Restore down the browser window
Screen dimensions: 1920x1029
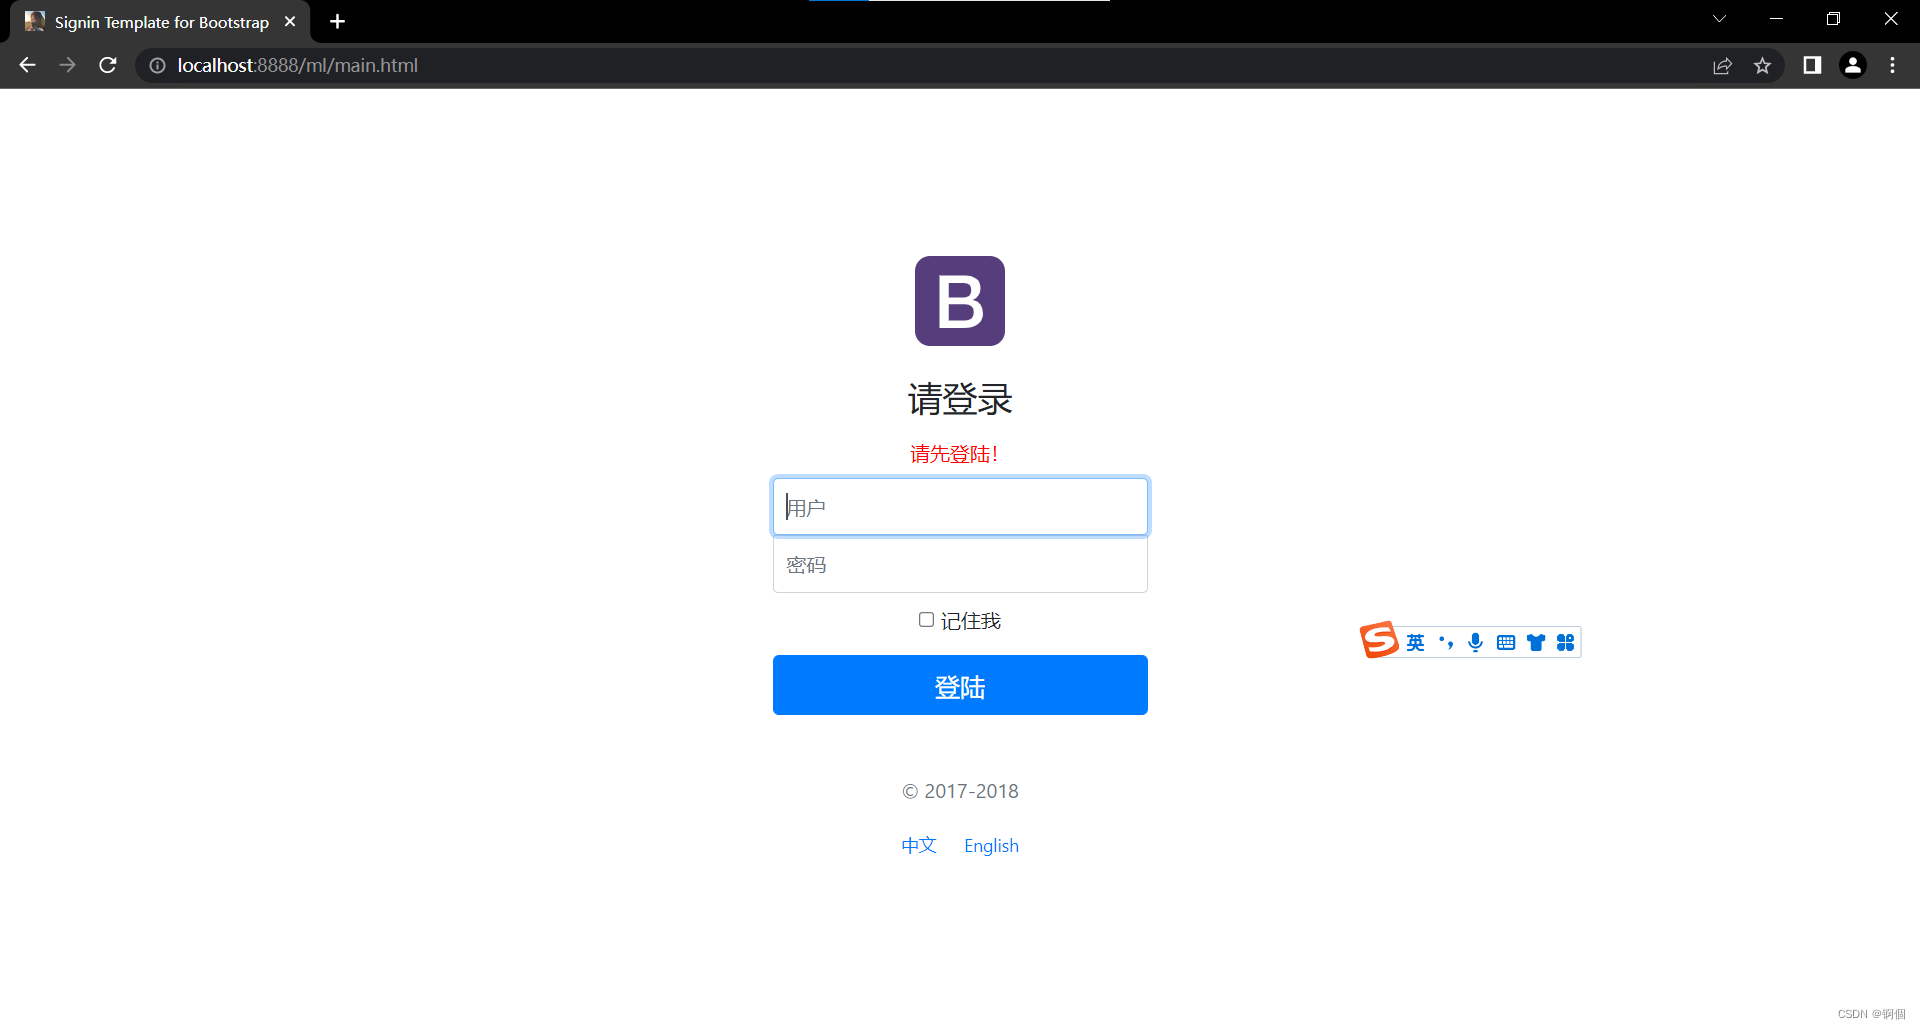[1833, 19]
